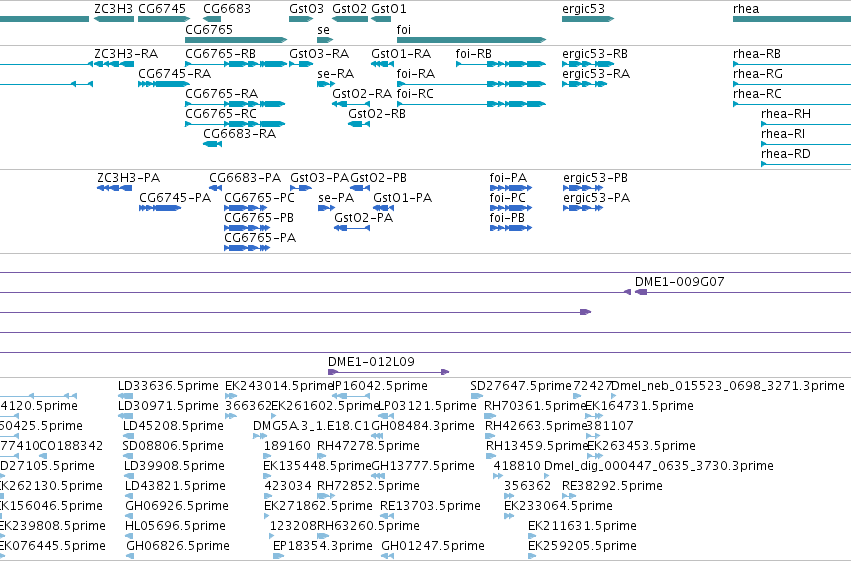Click the 'ZC3H3-PA' protein label
This screenshot has height=561, width=851.
[x=129, y=178]
